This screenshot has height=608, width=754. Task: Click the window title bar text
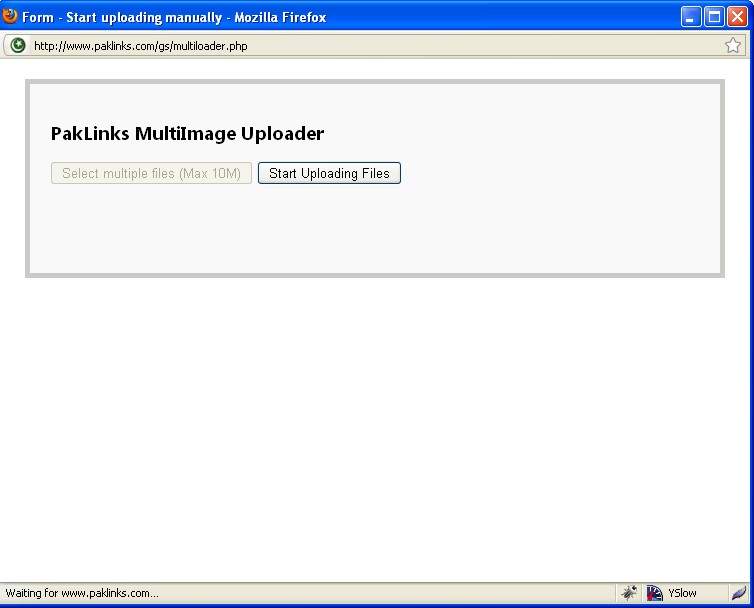(174, 17)
